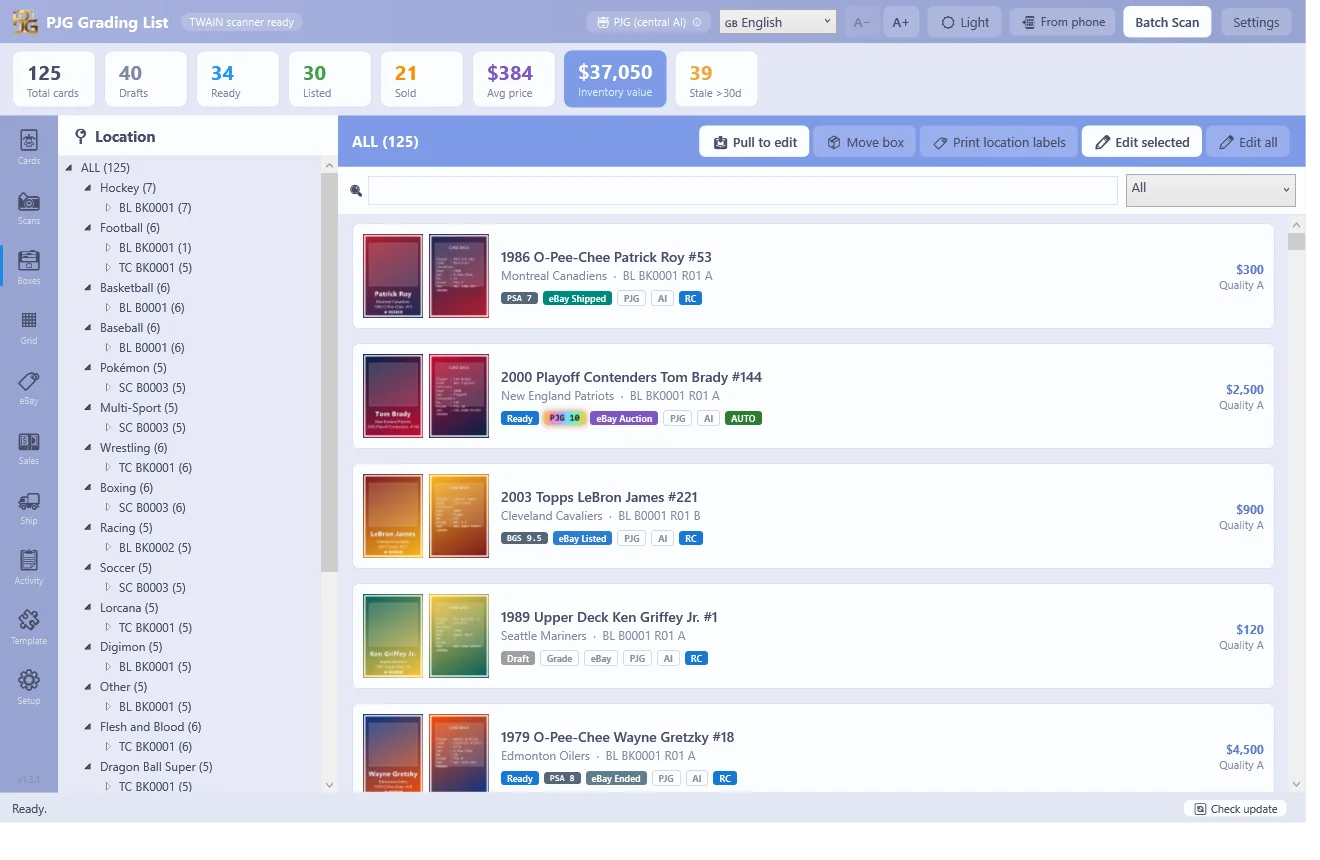
Task: Expand TC BK0001 (5) under Football
Action: coord(108,268)
